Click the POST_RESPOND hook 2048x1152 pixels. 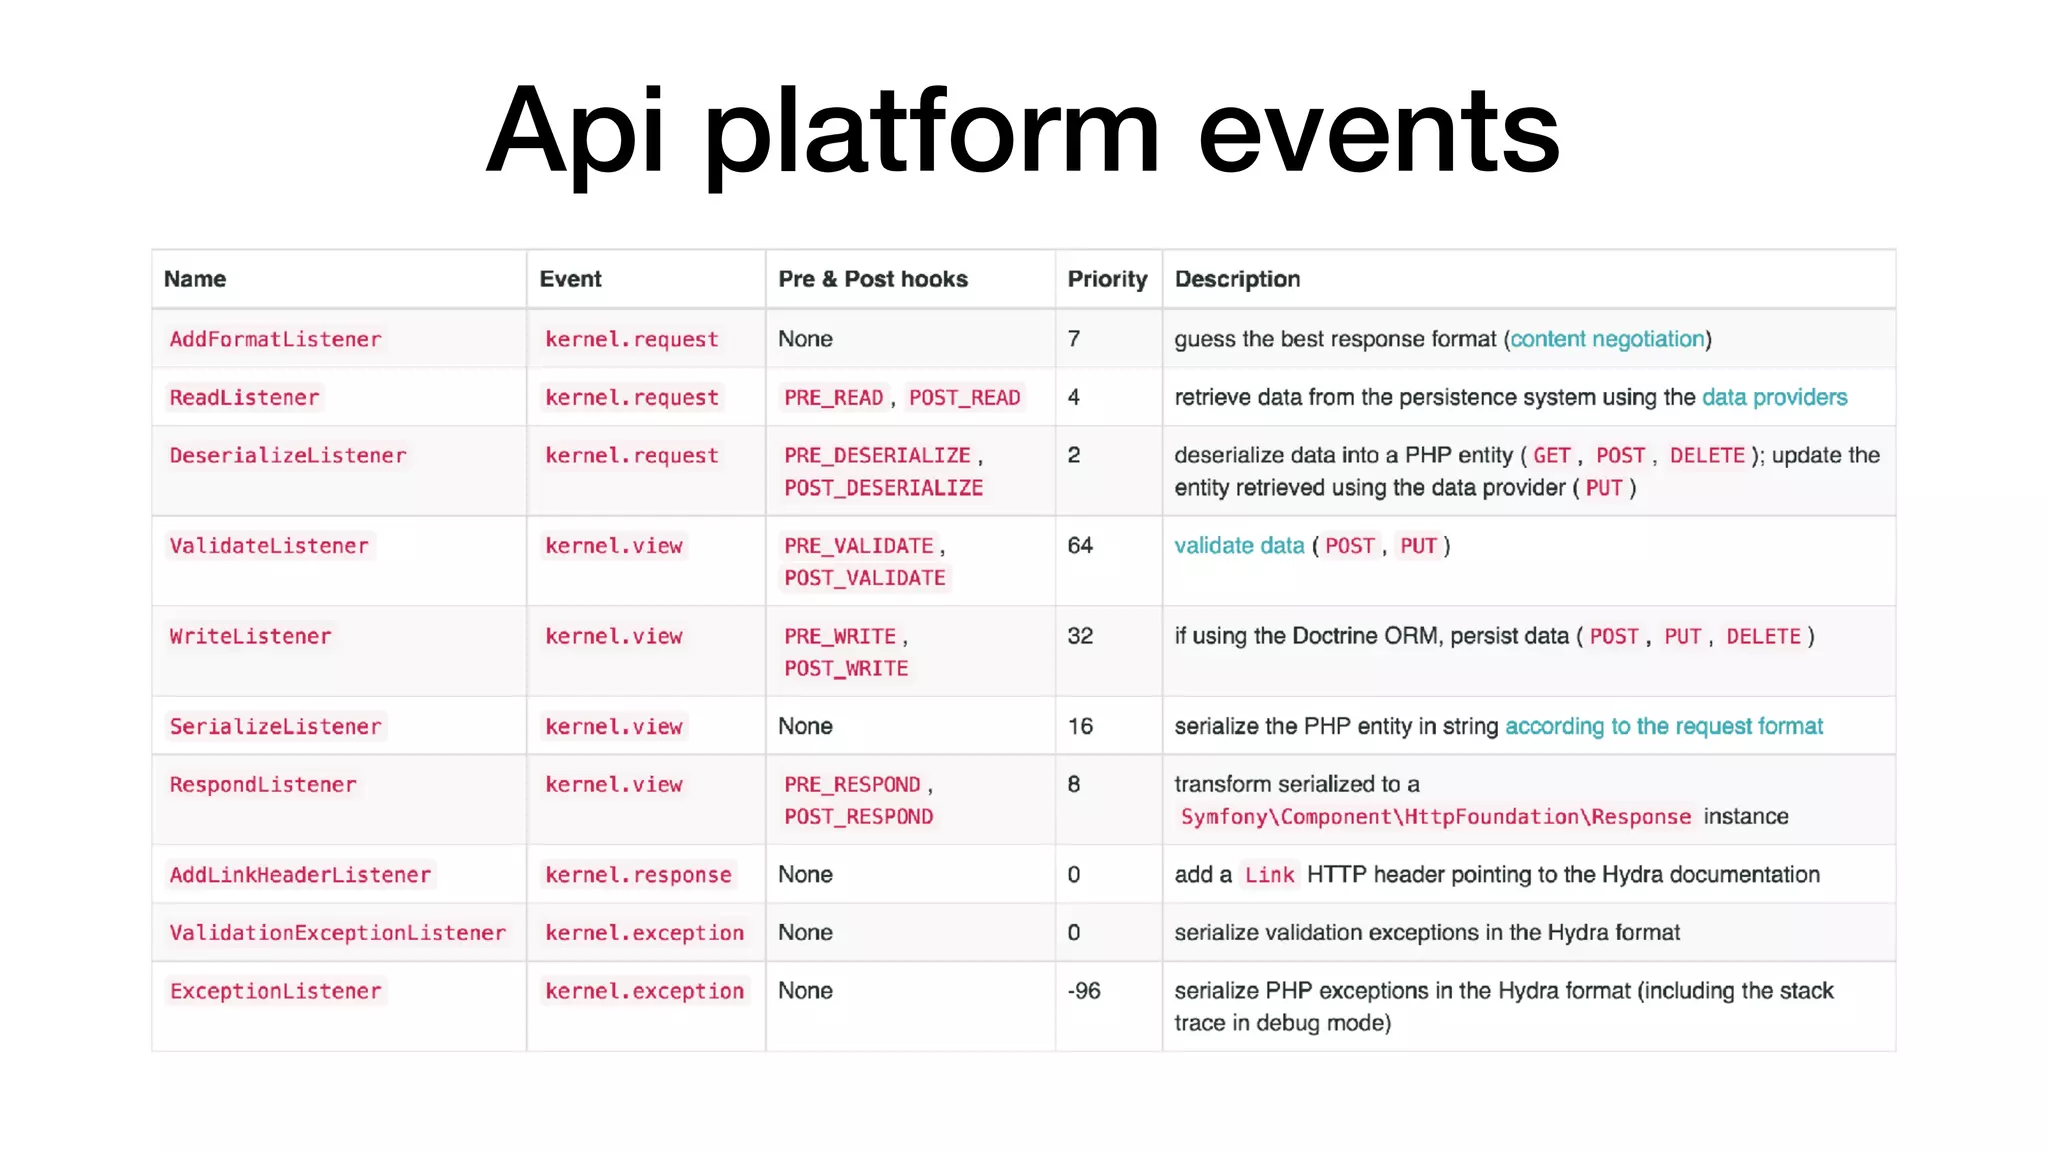click(x=858, y=816)
